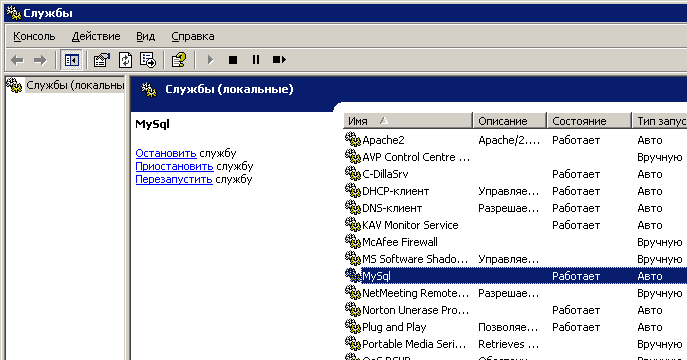Select Plug and Play service name
The height and width of the screenshot is (360, 687).
394,328
